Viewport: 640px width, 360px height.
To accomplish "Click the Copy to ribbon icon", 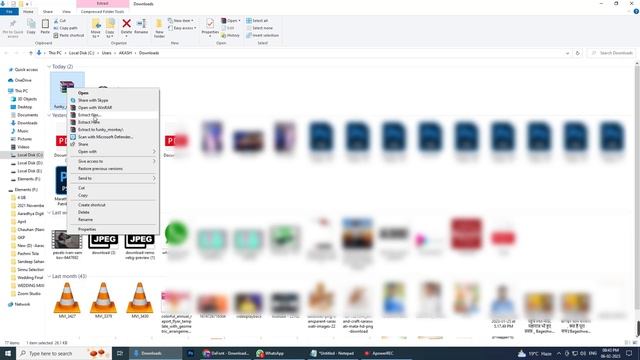I will click(x=110, y=24).
